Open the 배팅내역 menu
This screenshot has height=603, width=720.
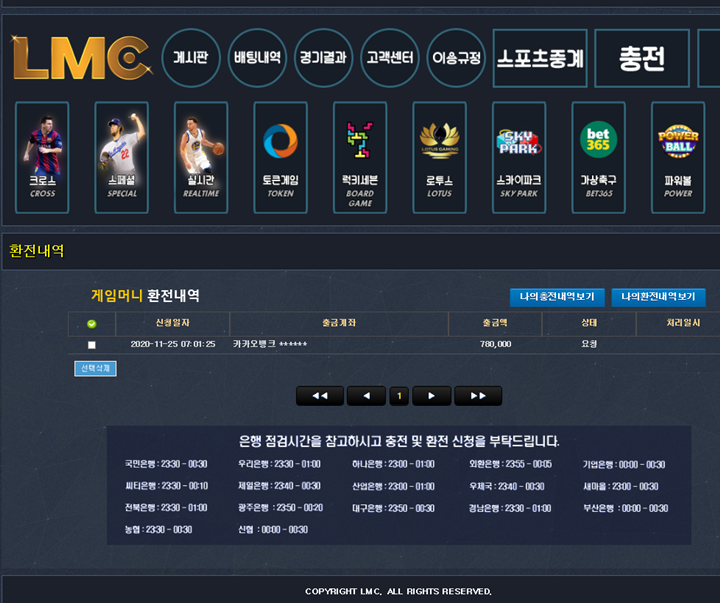coord(257,58)
